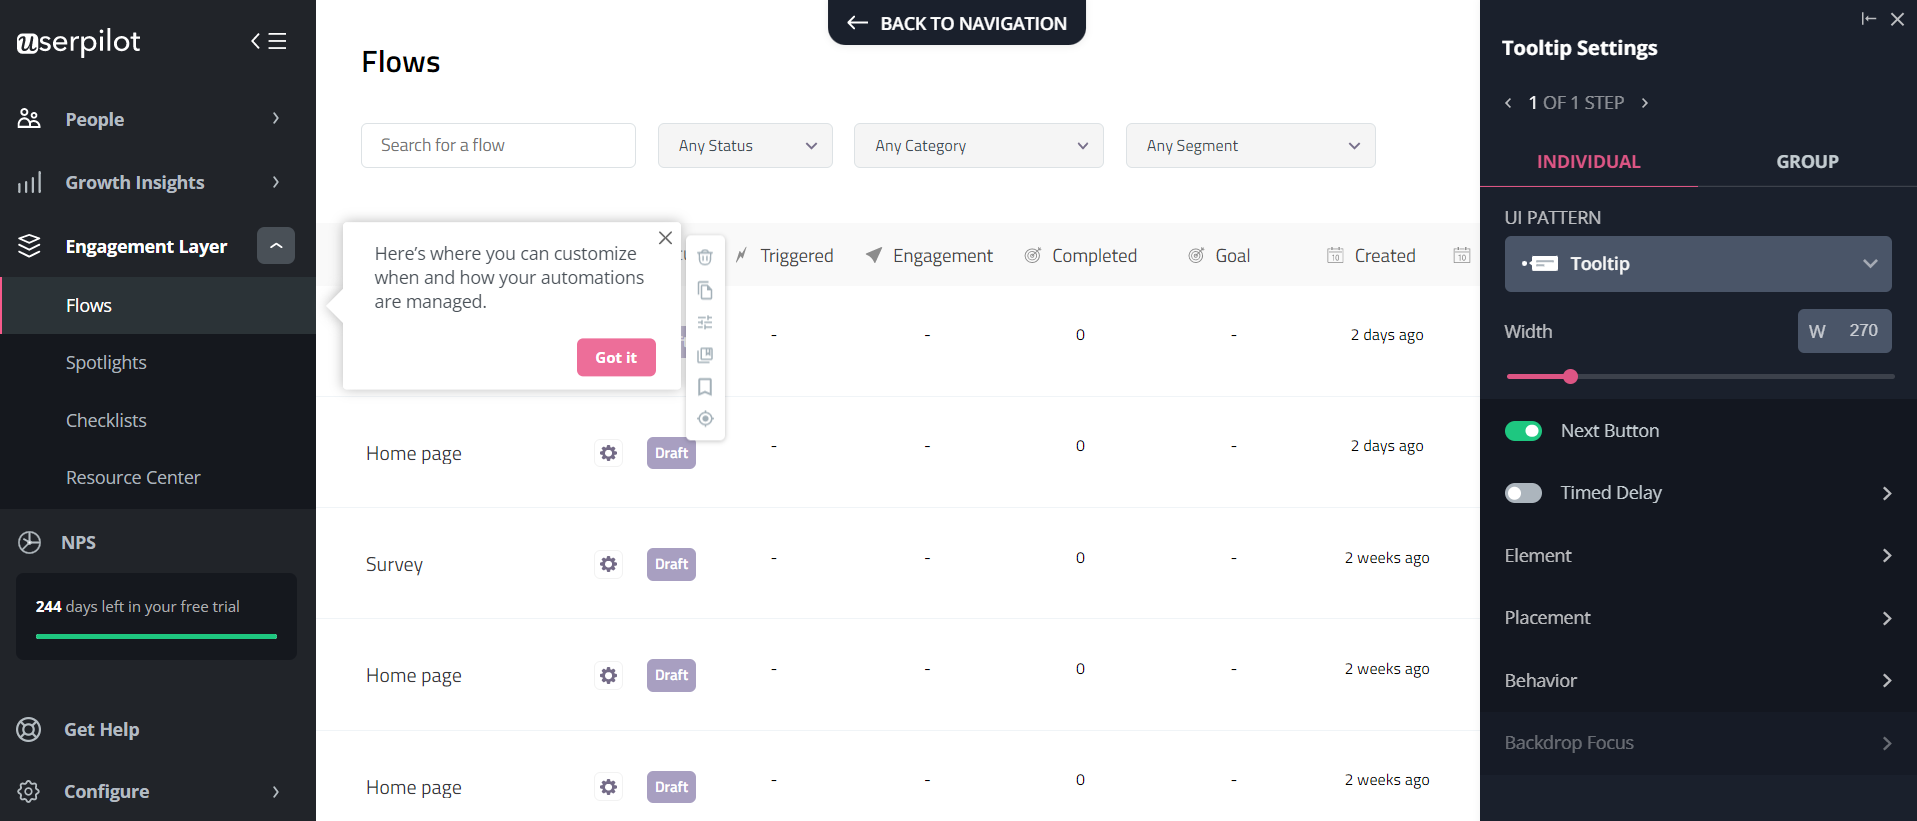1917x821 pixels.
Task: Open the UI Pattern Tooltip dropdown
Action: [x=1697, y=264]
